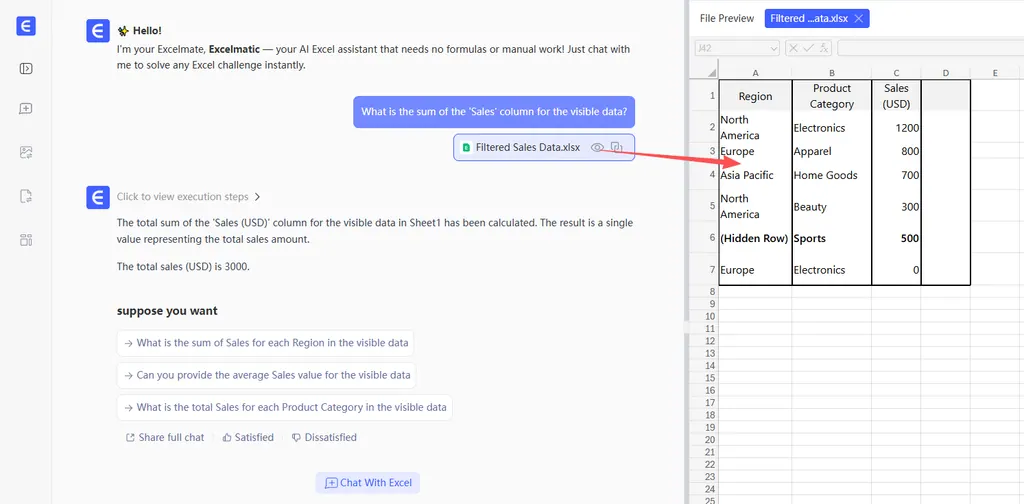The image size is (1024, 504).
Task: Mark the response as Satisfied
Action: (x=247, y=438)
